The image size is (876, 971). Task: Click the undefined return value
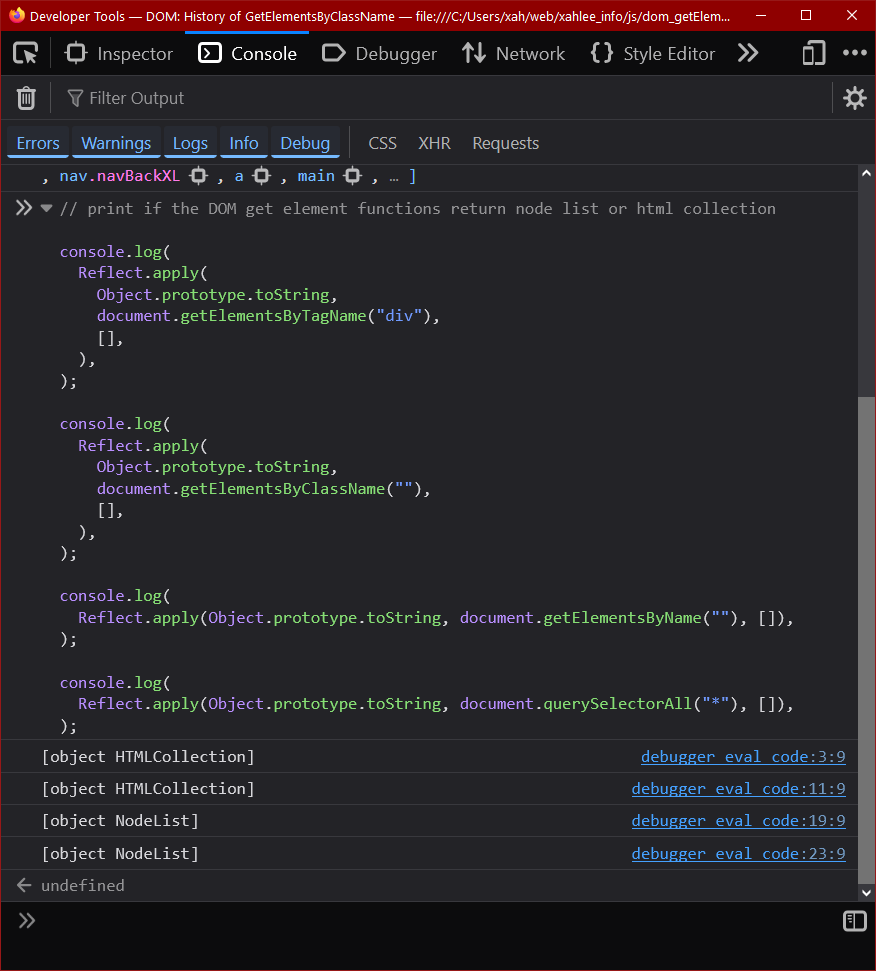pyautogui.click(x=83, y=886)
